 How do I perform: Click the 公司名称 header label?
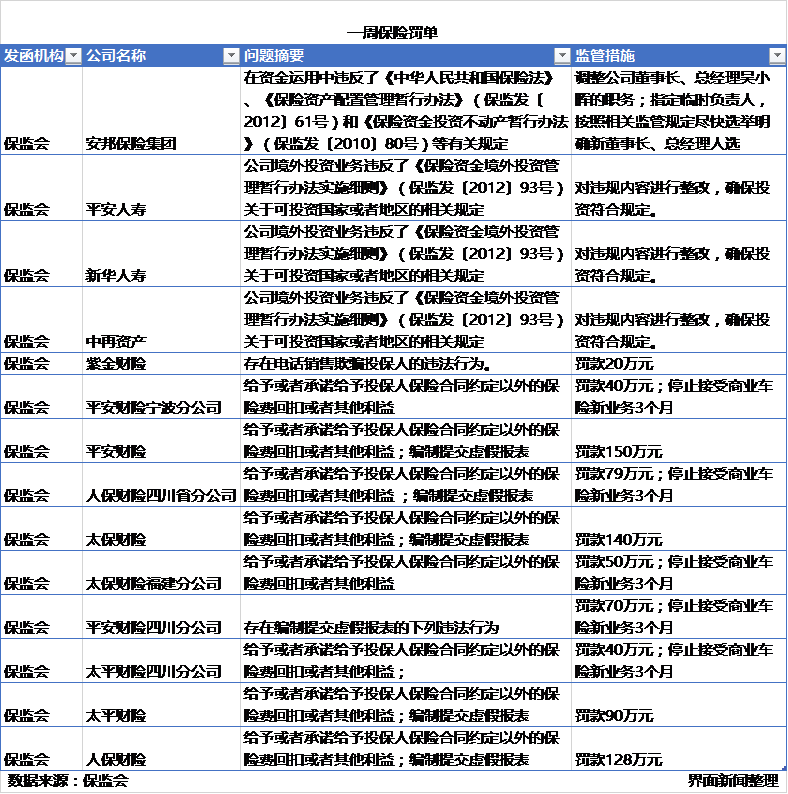[116, 56]
